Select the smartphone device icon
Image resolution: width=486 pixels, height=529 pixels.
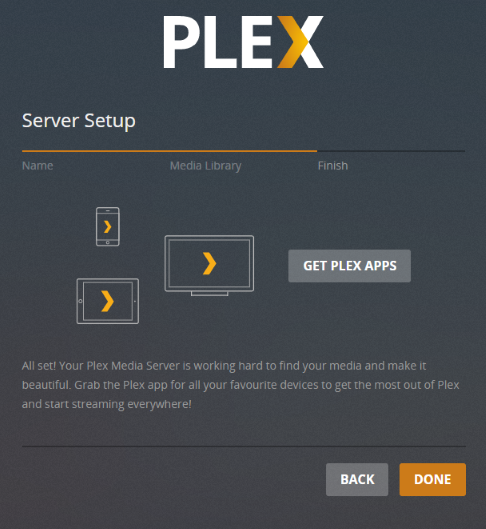[x=108, y=227]
